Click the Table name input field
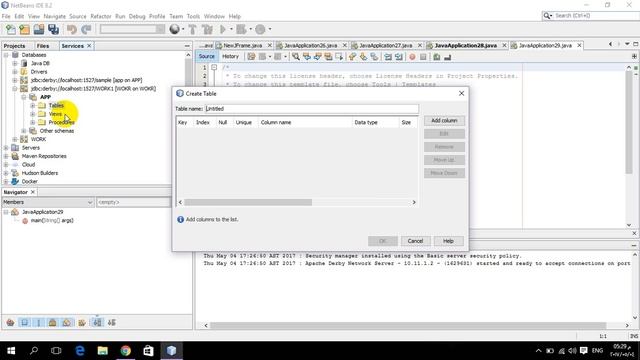Image resolution: width=640 pixels, height=360 pixels. (x=311, y=109)
